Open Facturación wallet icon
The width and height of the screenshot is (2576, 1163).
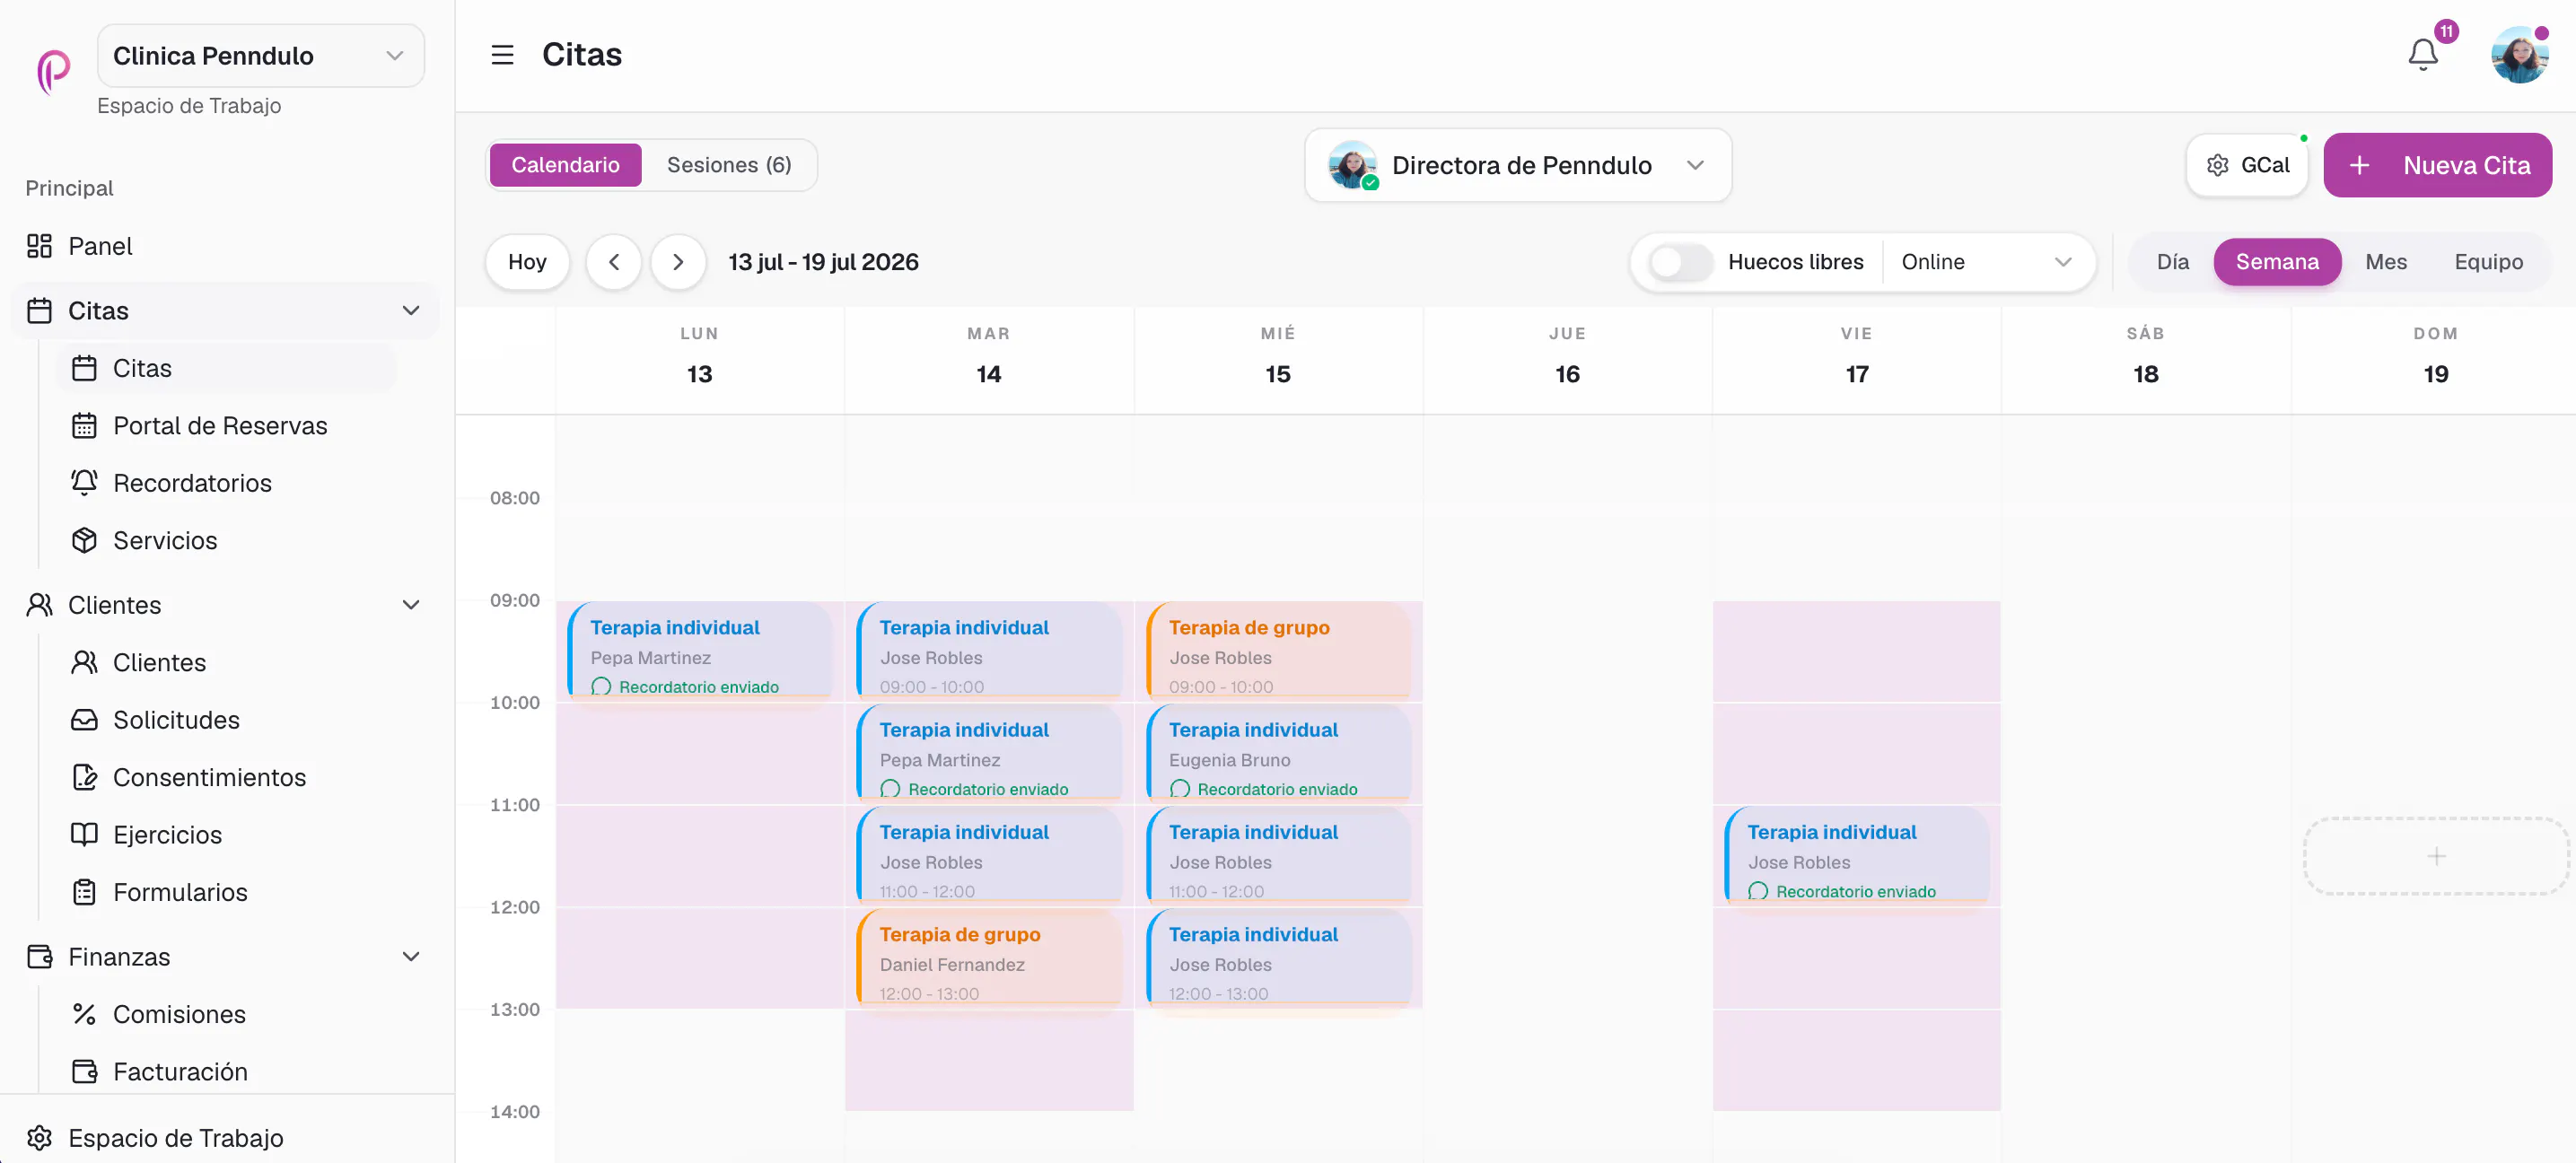click(84, 1072)
